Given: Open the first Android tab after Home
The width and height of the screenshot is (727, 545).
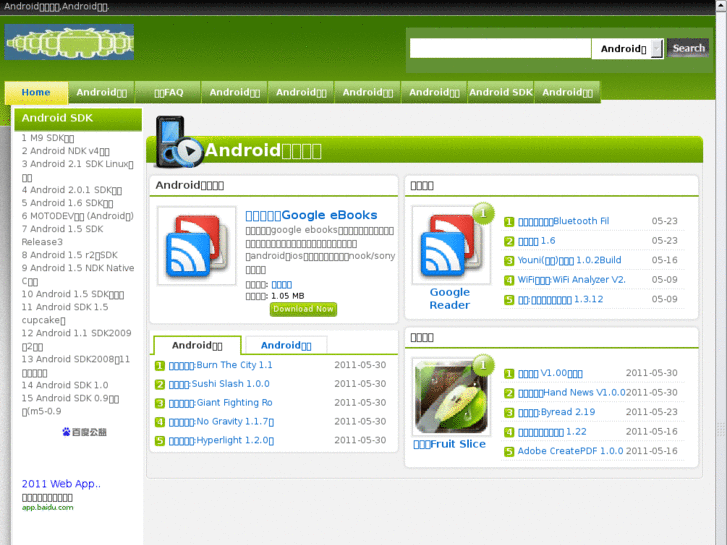Looking at the screenshot, I should pos(102,92).
